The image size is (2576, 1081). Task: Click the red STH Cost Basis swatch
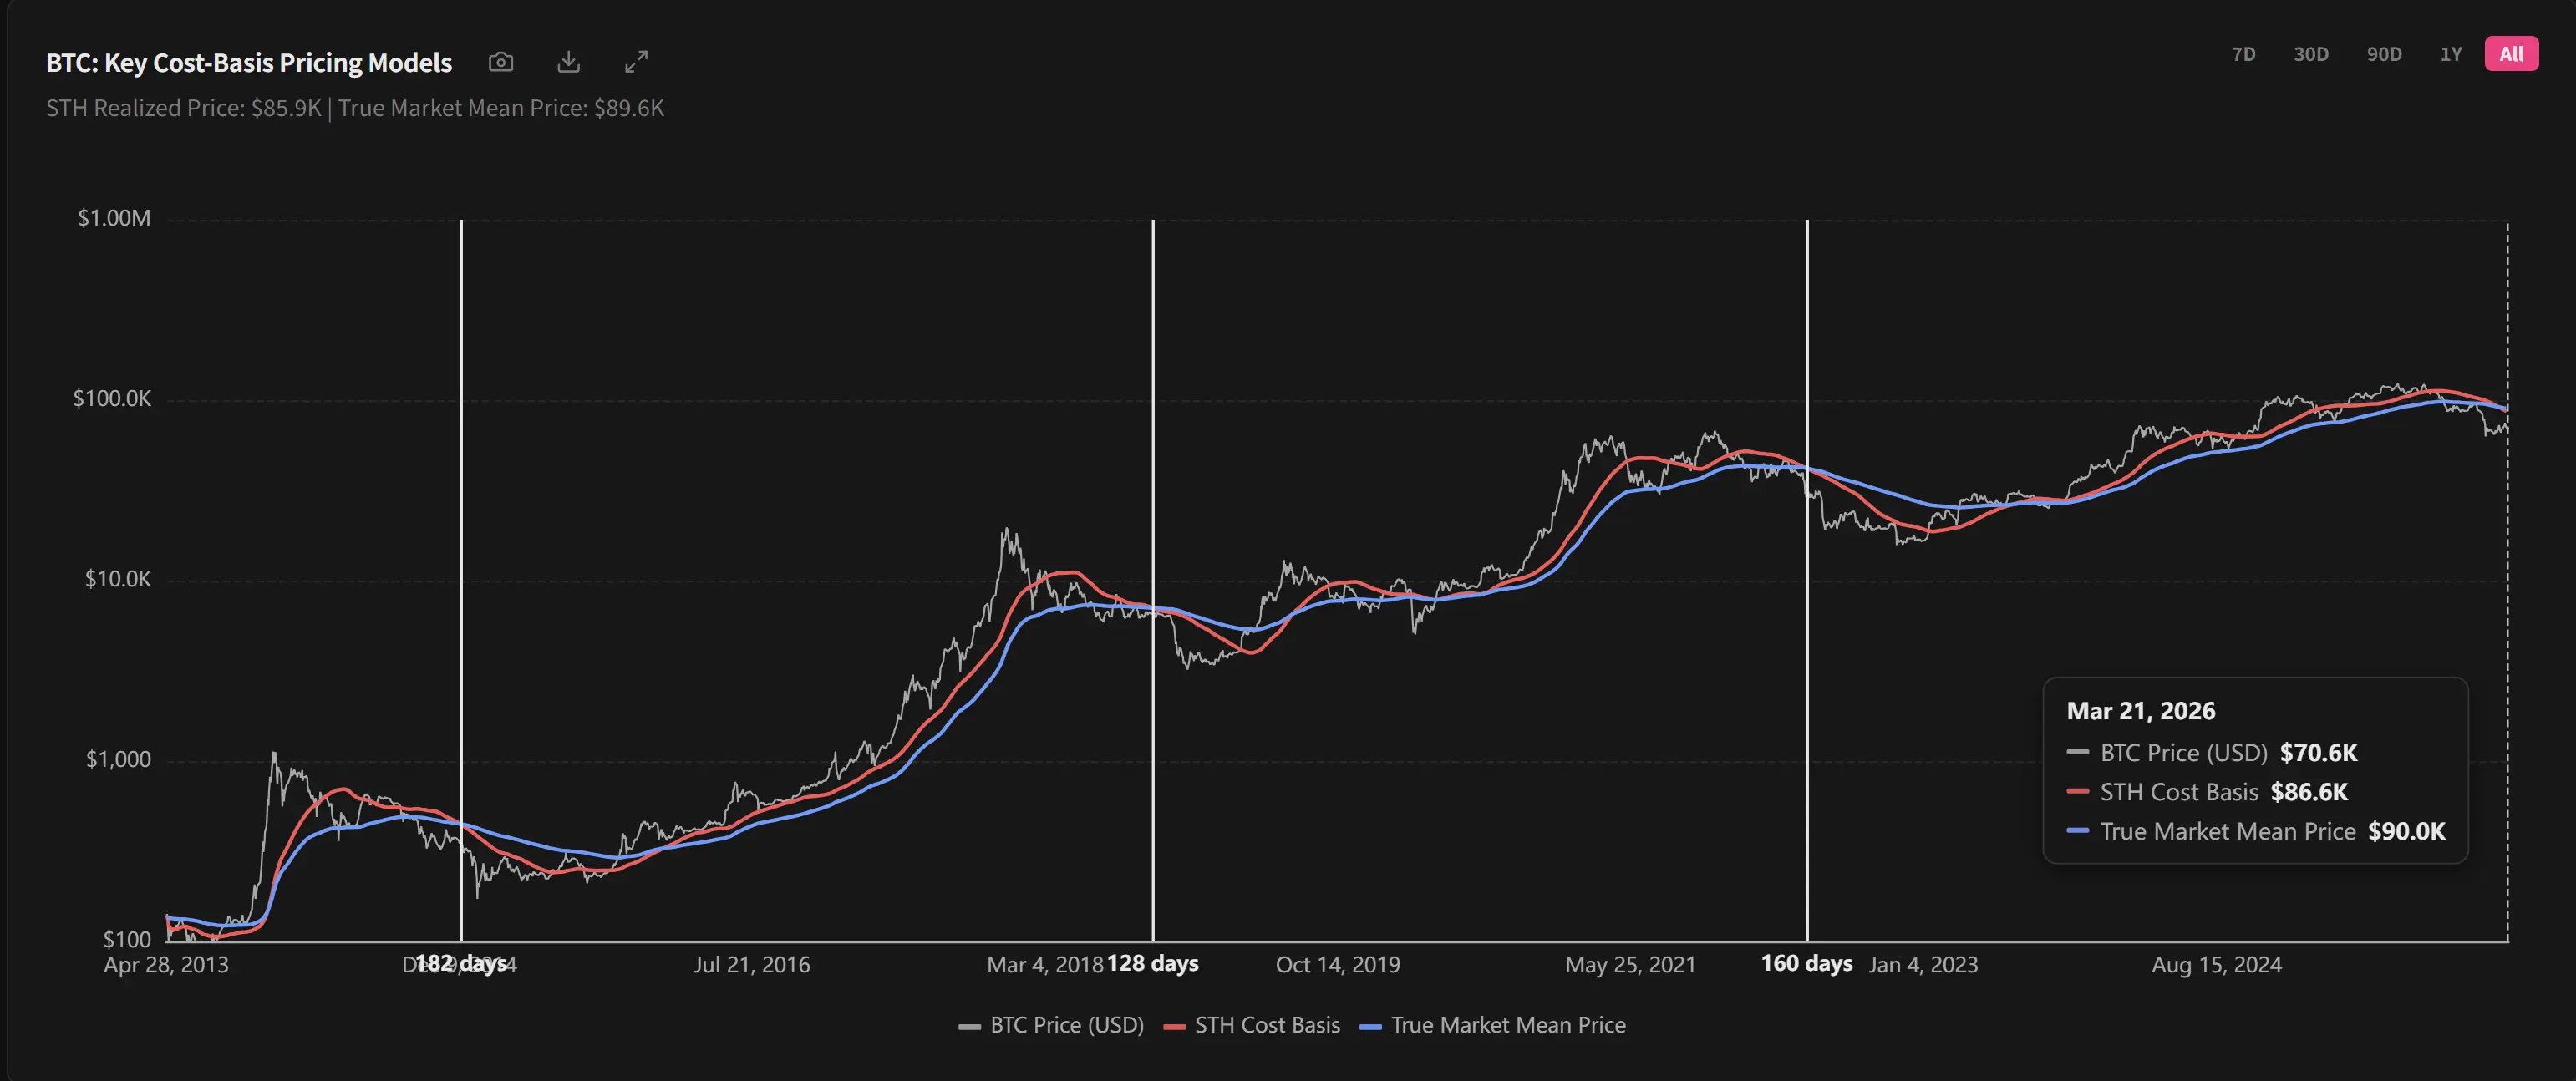coord(1174,1026)
